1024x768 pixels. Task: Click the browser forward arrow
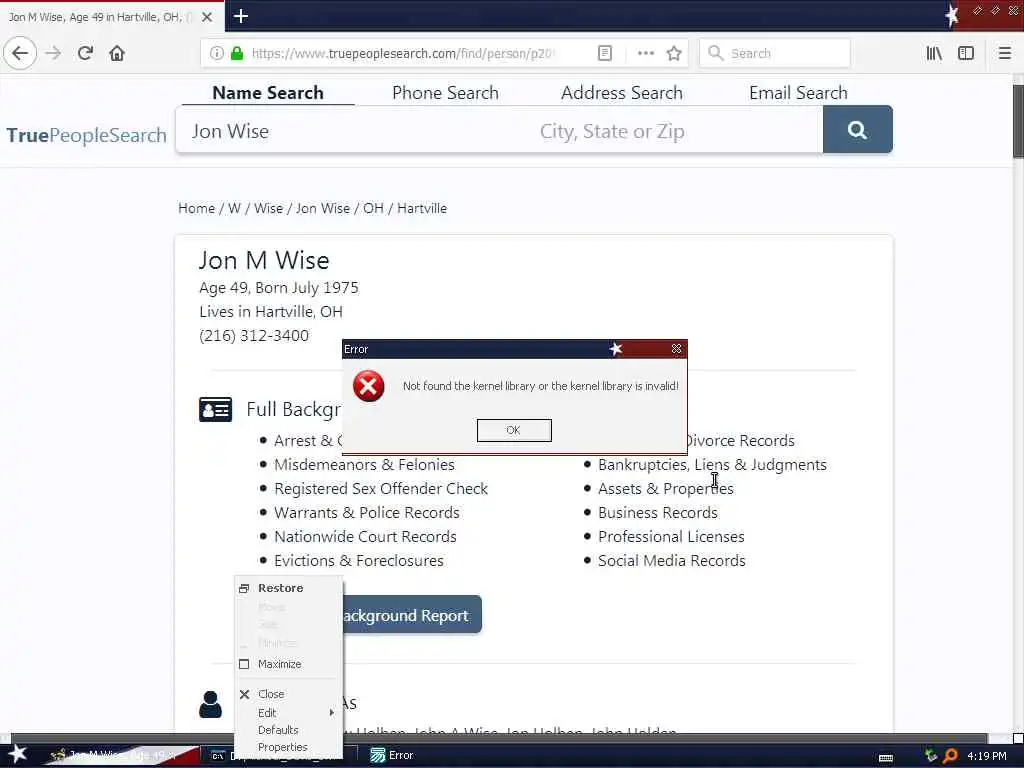pos(54,53)
